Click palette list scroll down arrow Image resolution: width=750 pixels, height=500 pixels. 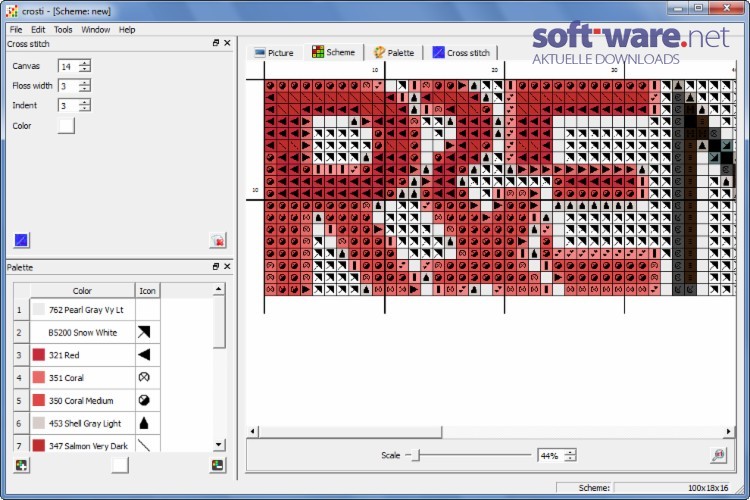[x=219, y=445]
